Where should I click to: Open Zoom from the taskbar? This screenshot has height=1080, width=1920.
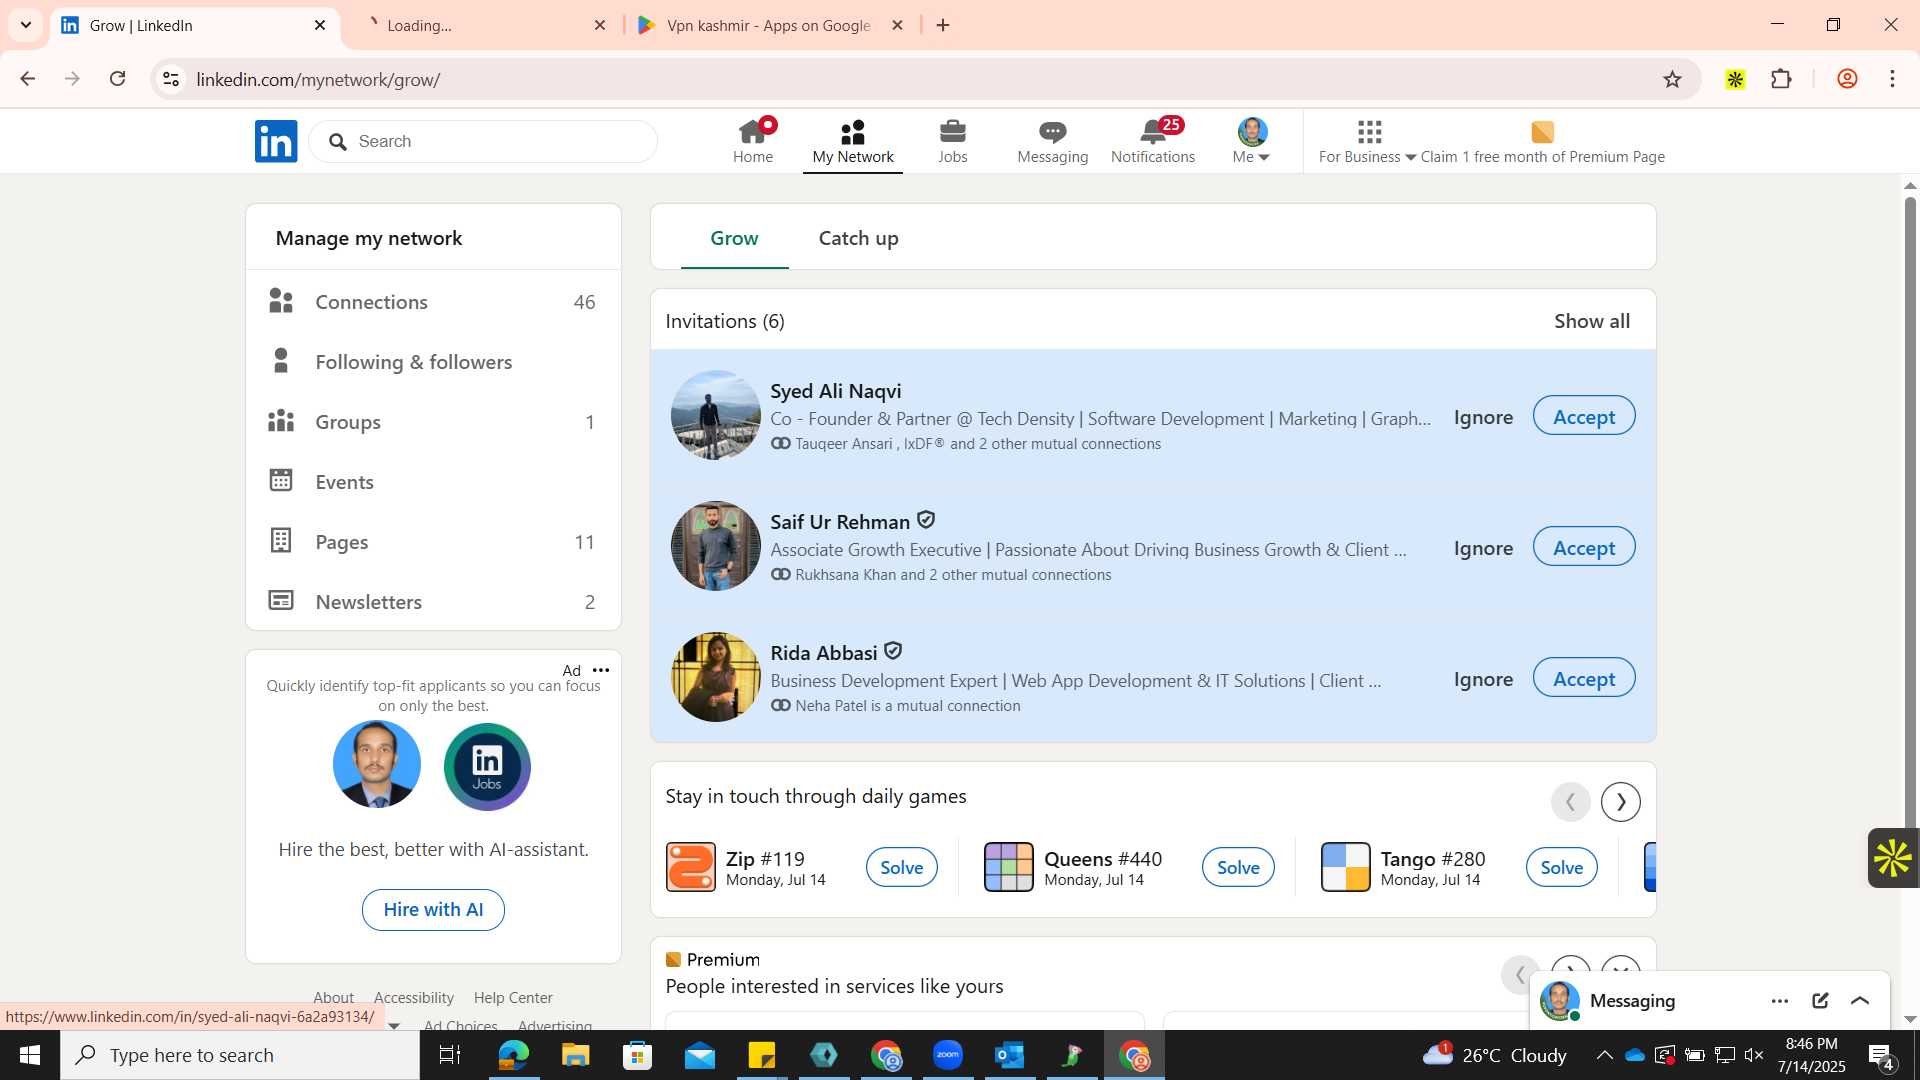point(947,1055)
